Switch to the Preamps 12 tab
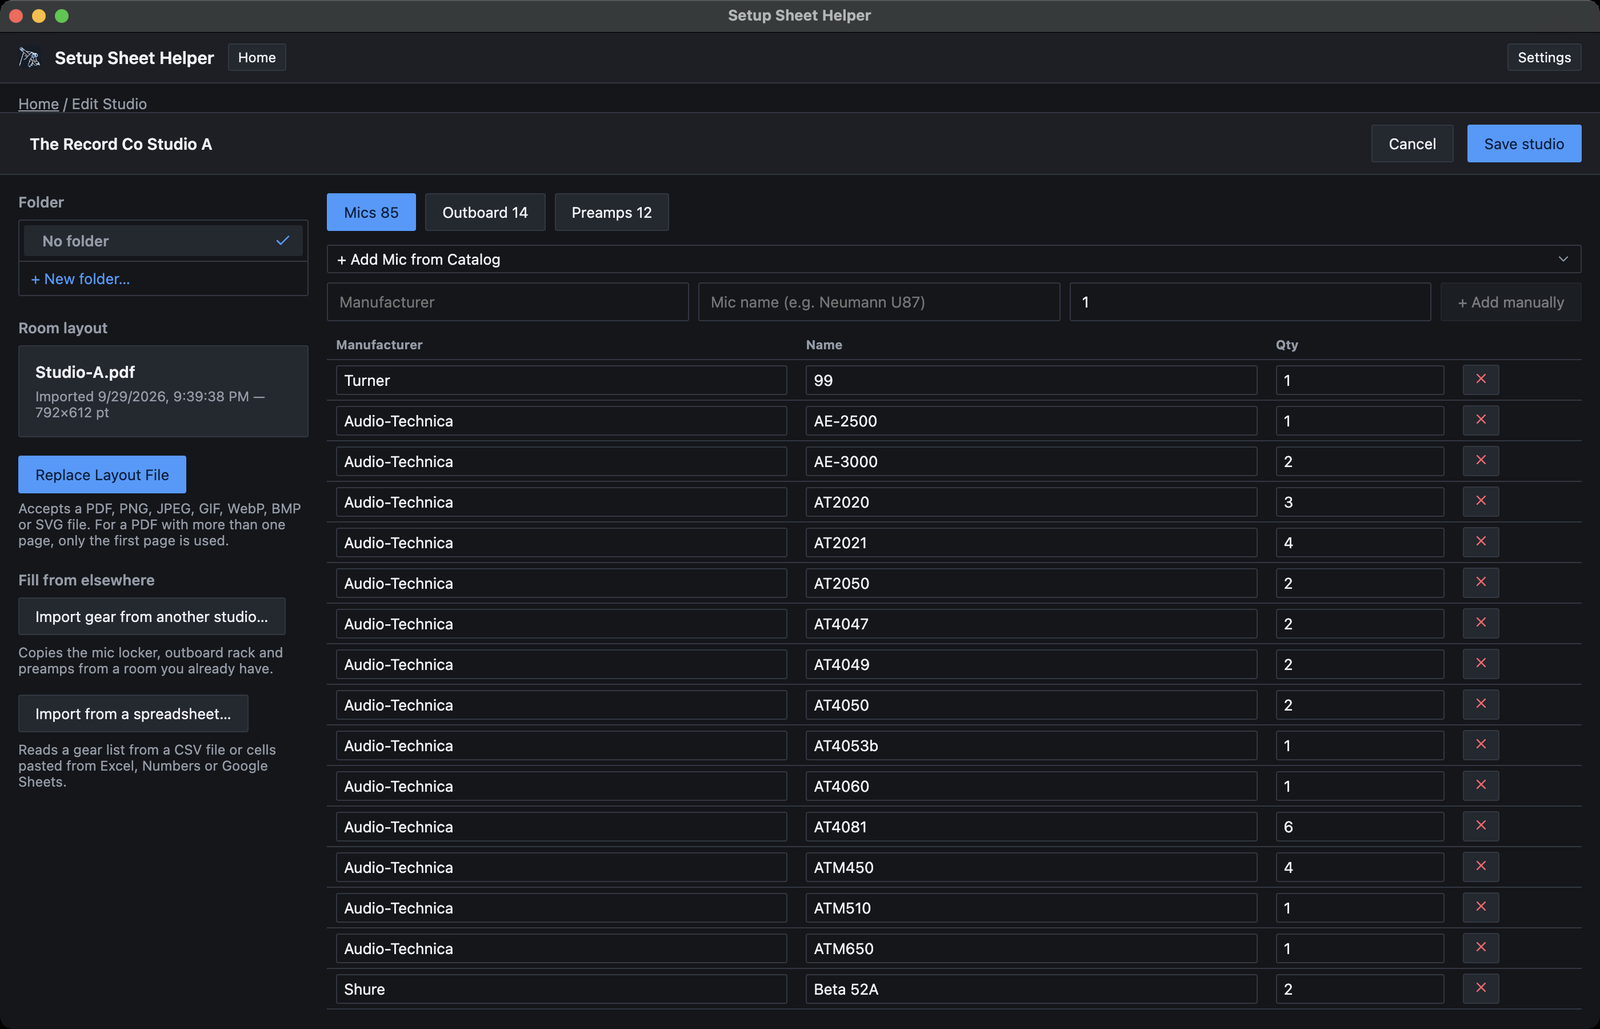1600x1029 pixels. (x=611, y=212)
